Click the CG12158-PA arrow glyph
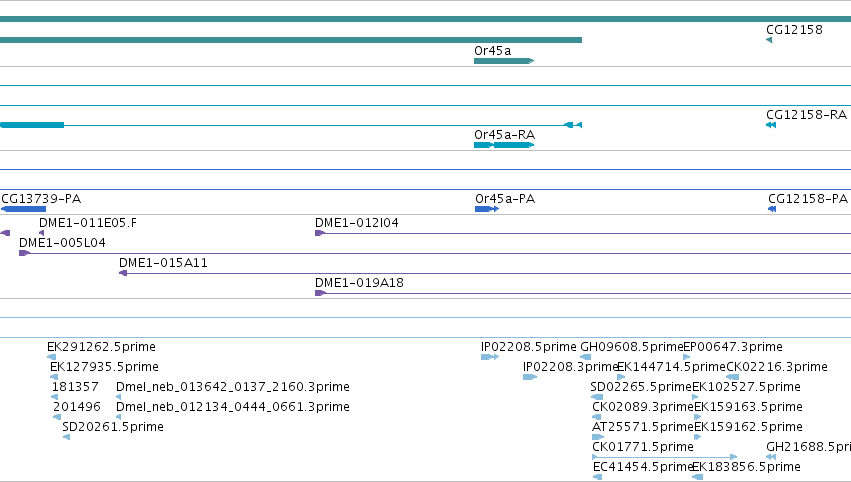The image size is (851, 482). click(x=772, y=209)
